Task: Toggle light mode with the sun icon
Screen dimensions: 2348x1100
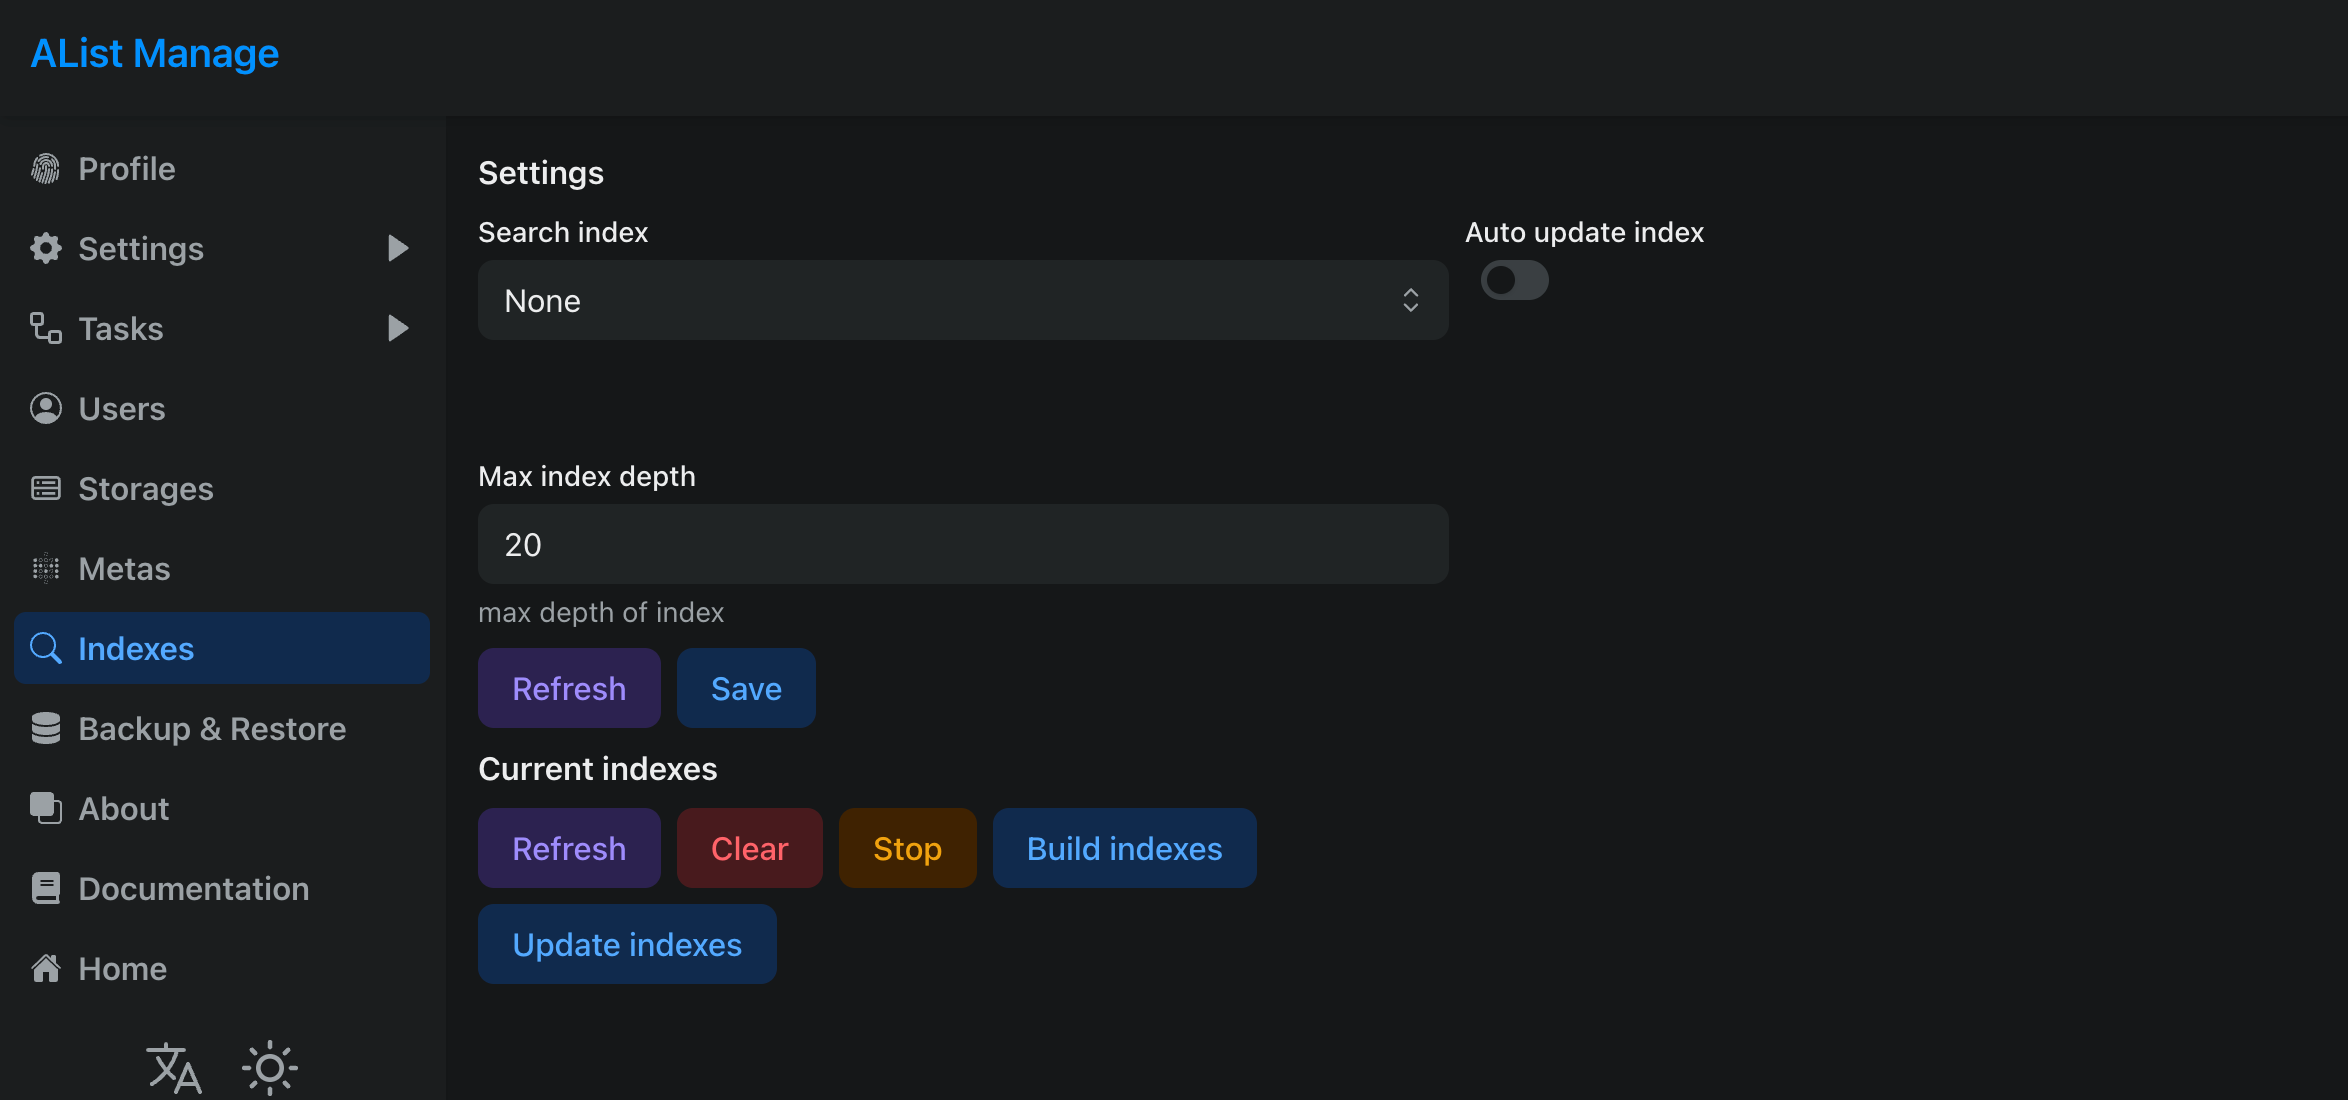Action: pyautogui.click(x=268, y=1067)
